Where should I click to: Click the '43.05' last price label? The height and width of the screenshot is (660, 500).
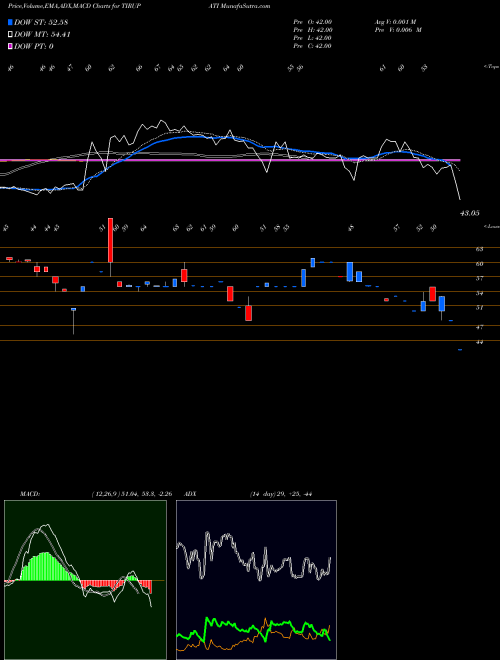tap(469, 213)
